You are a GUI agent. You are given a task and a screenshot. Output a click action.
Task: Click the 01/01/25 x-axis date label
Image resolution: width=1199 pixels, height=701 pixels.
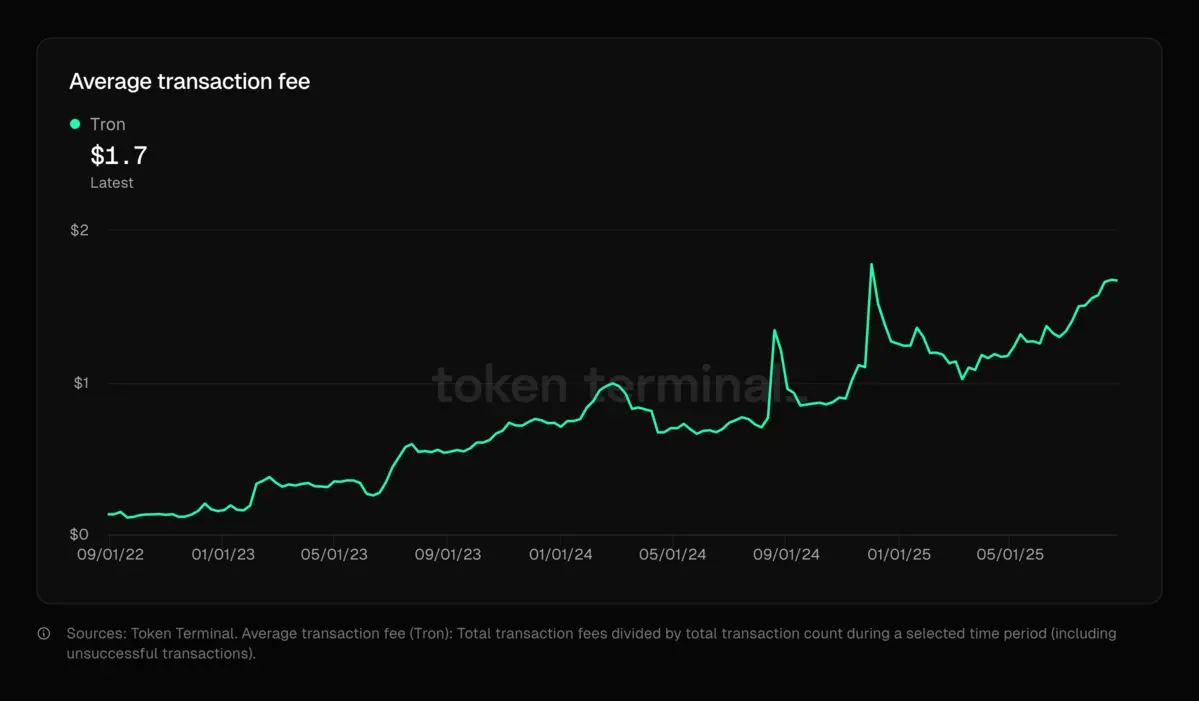click(x=898, y=555)
